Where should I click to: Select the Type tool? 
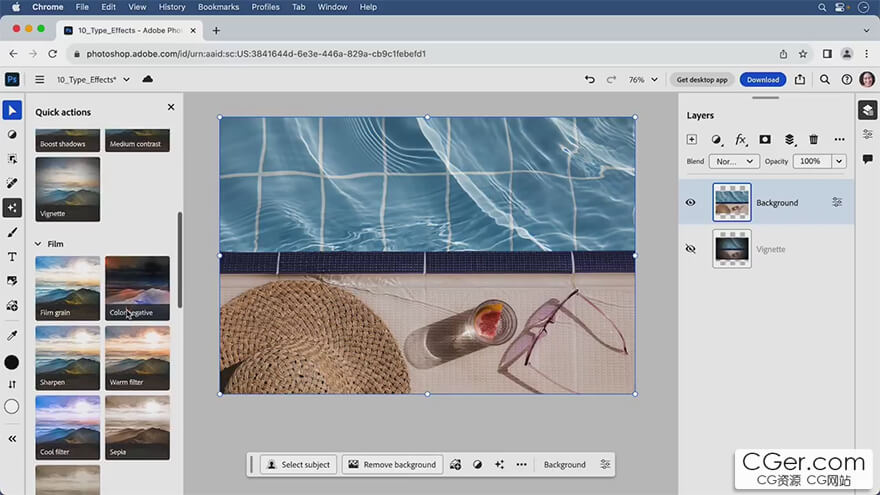[12, 257]
